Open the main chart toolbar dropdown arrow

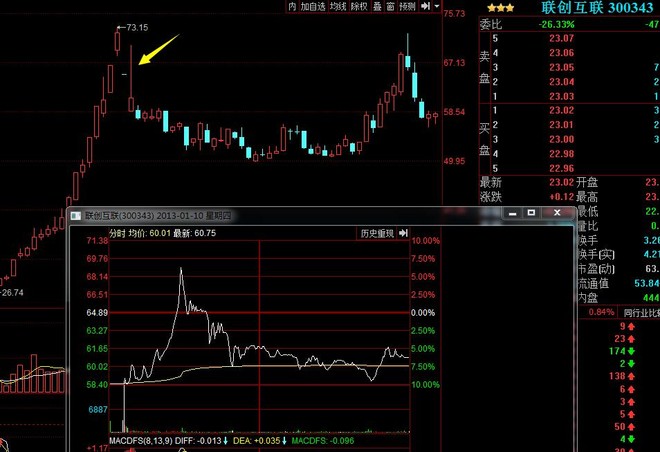436,6
